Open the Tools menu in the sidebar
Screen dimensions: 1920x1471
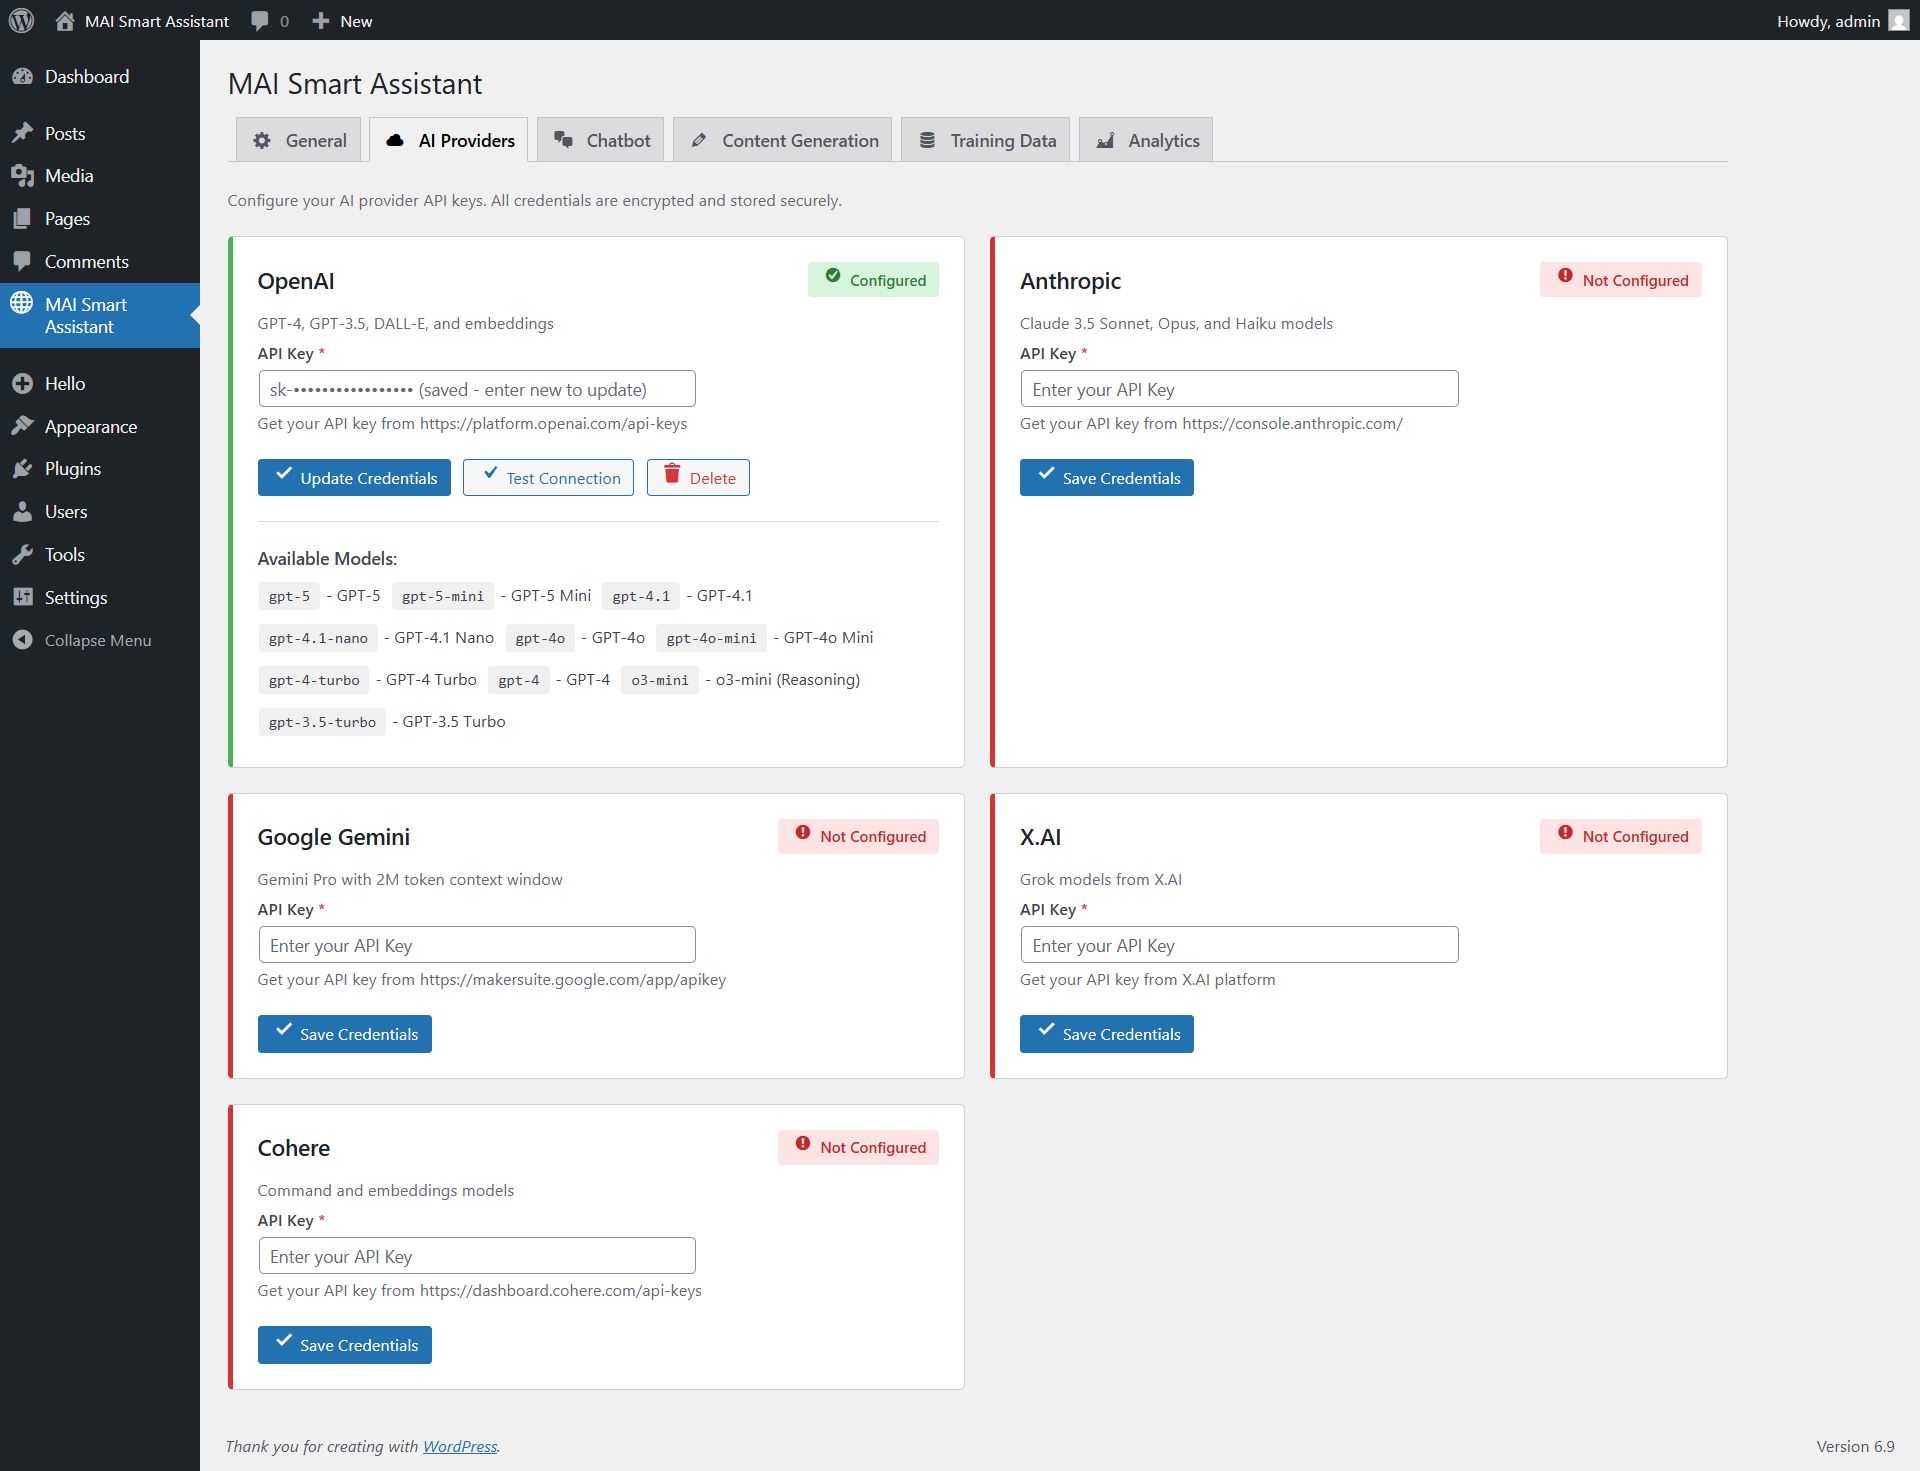pos(64,555)
